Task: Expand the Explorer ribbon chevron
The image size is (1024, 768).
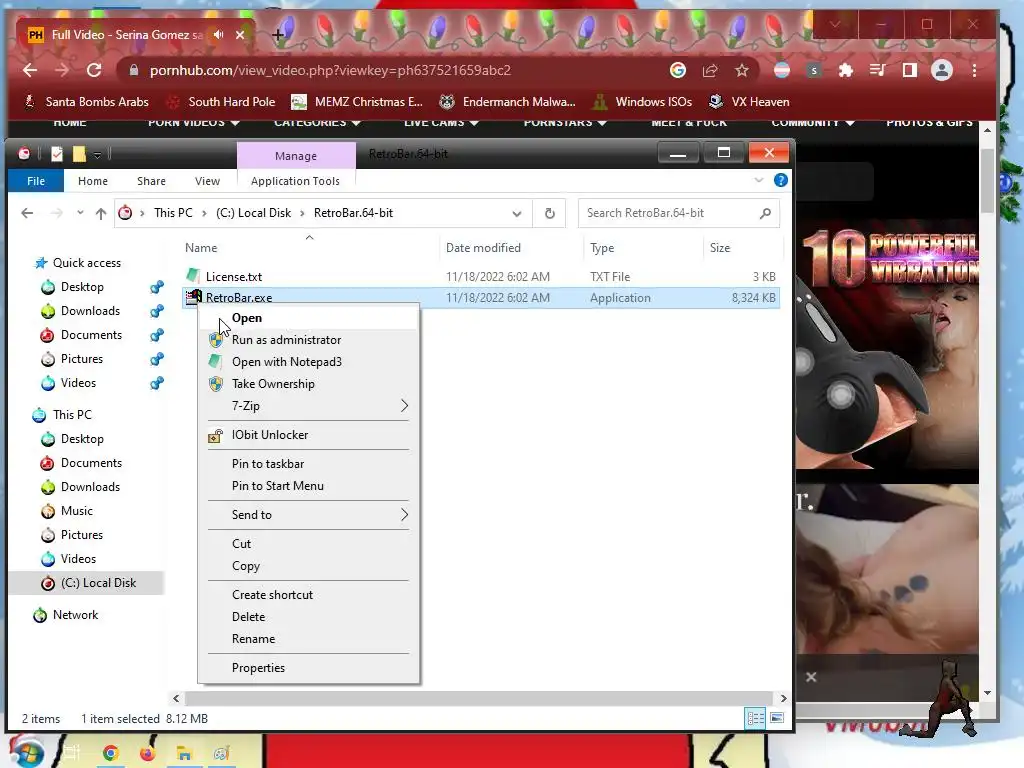Action: (x=758, y=180)
